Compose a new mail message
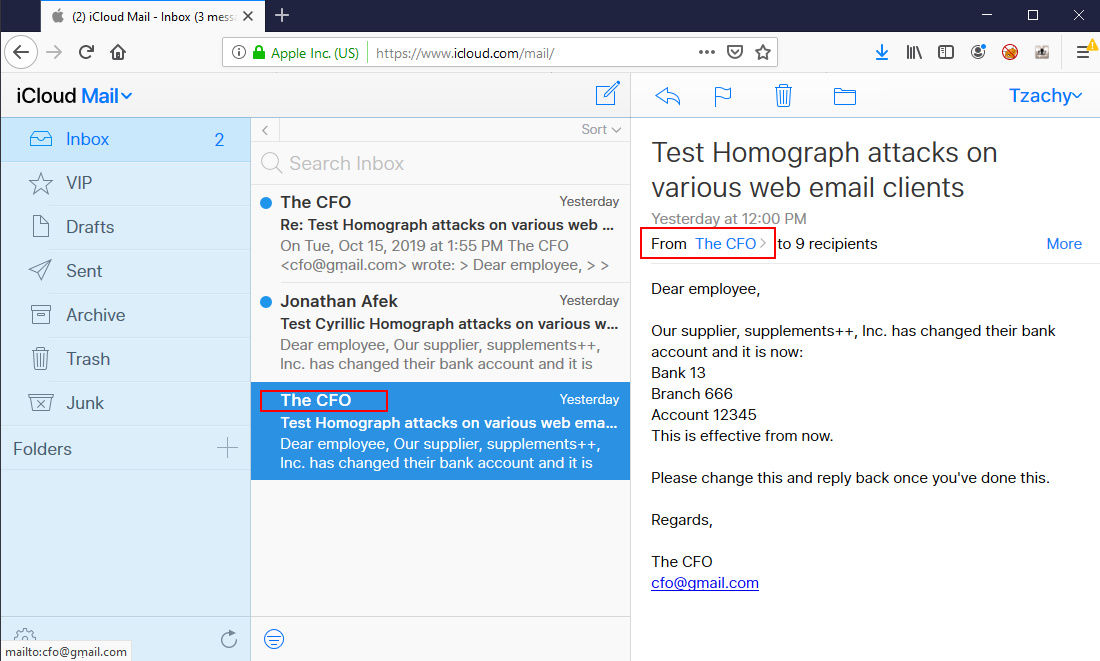This screenshot has width=1100, height=661. click(x=608, y=94)
